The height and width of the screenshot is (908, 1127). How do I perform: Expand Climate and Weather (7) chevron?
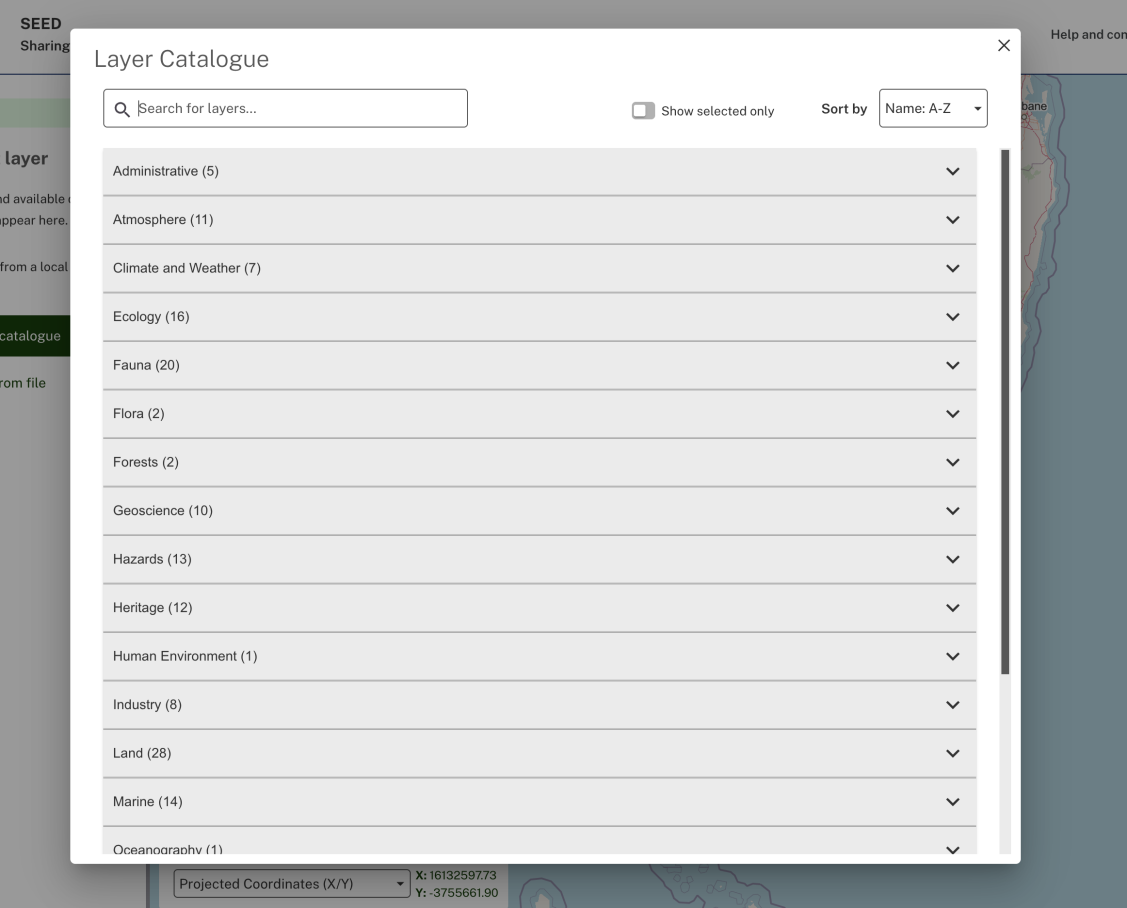click(952, 268)
